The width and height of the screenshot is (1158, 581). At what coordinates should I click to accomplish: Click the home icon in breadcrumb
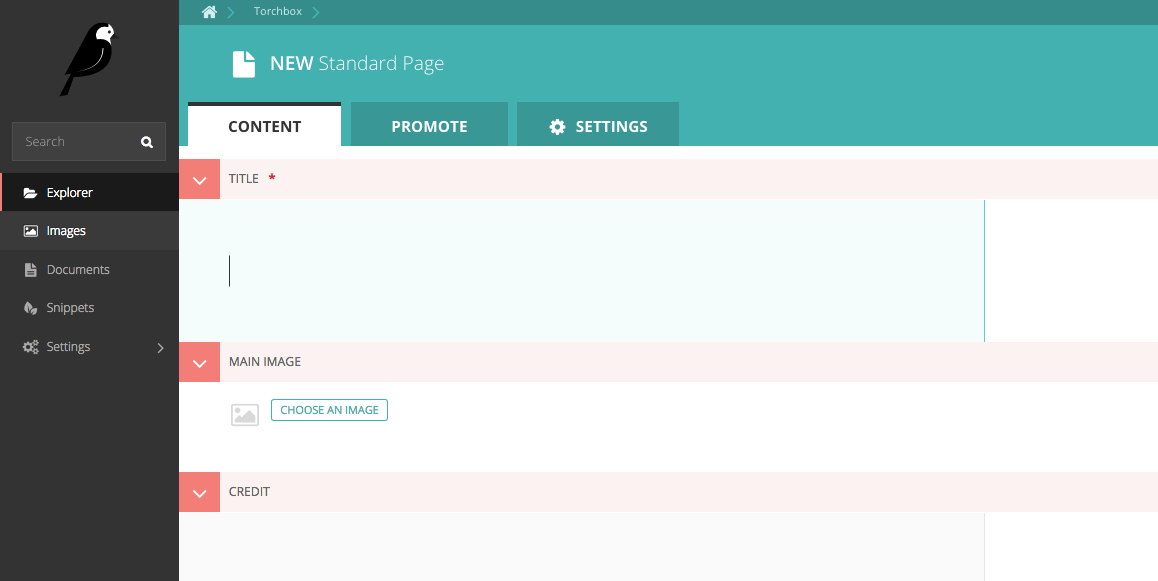tap(209, 12)
